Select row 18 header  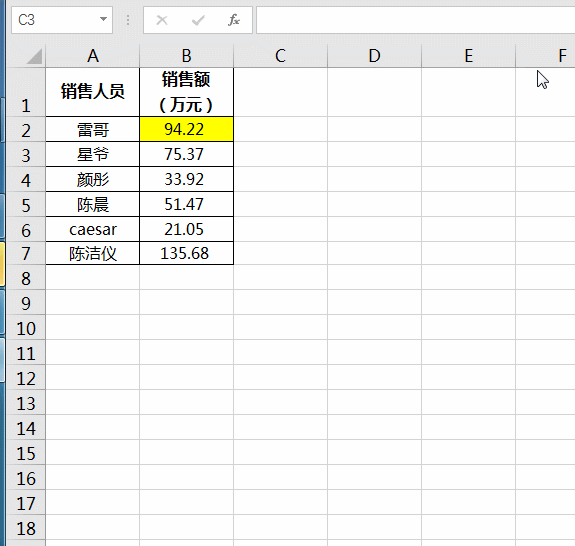[26, 527]
